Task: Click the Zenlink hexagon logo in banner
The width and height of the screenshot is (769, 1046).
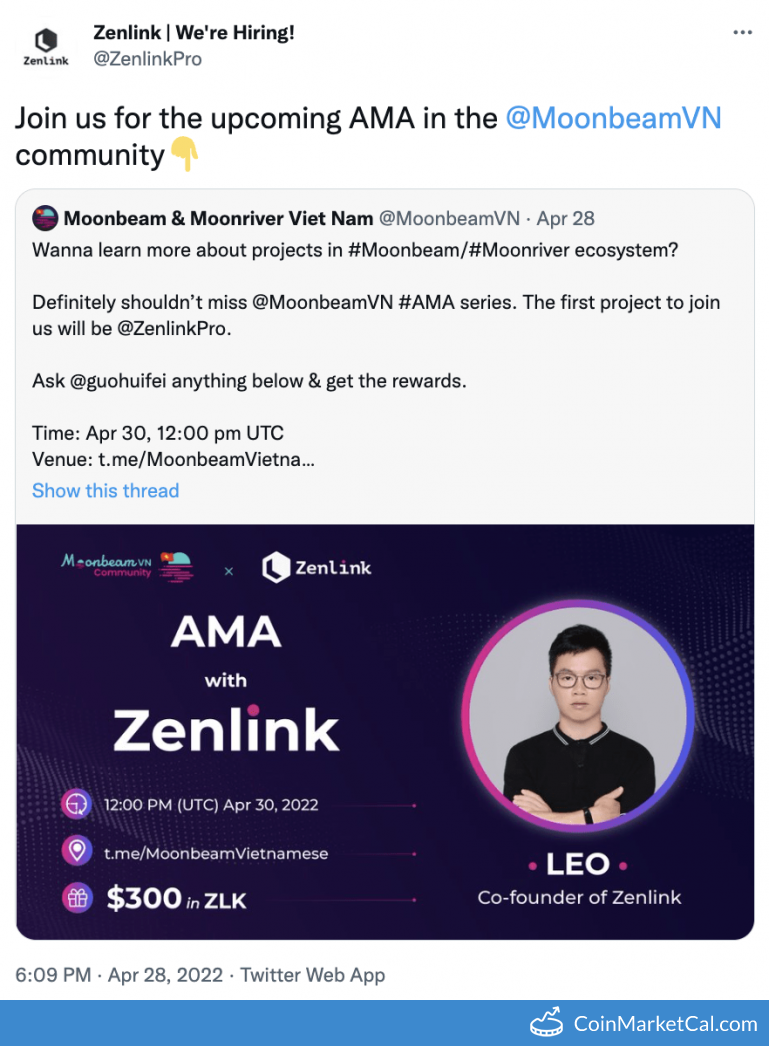Action: (276, 568)
